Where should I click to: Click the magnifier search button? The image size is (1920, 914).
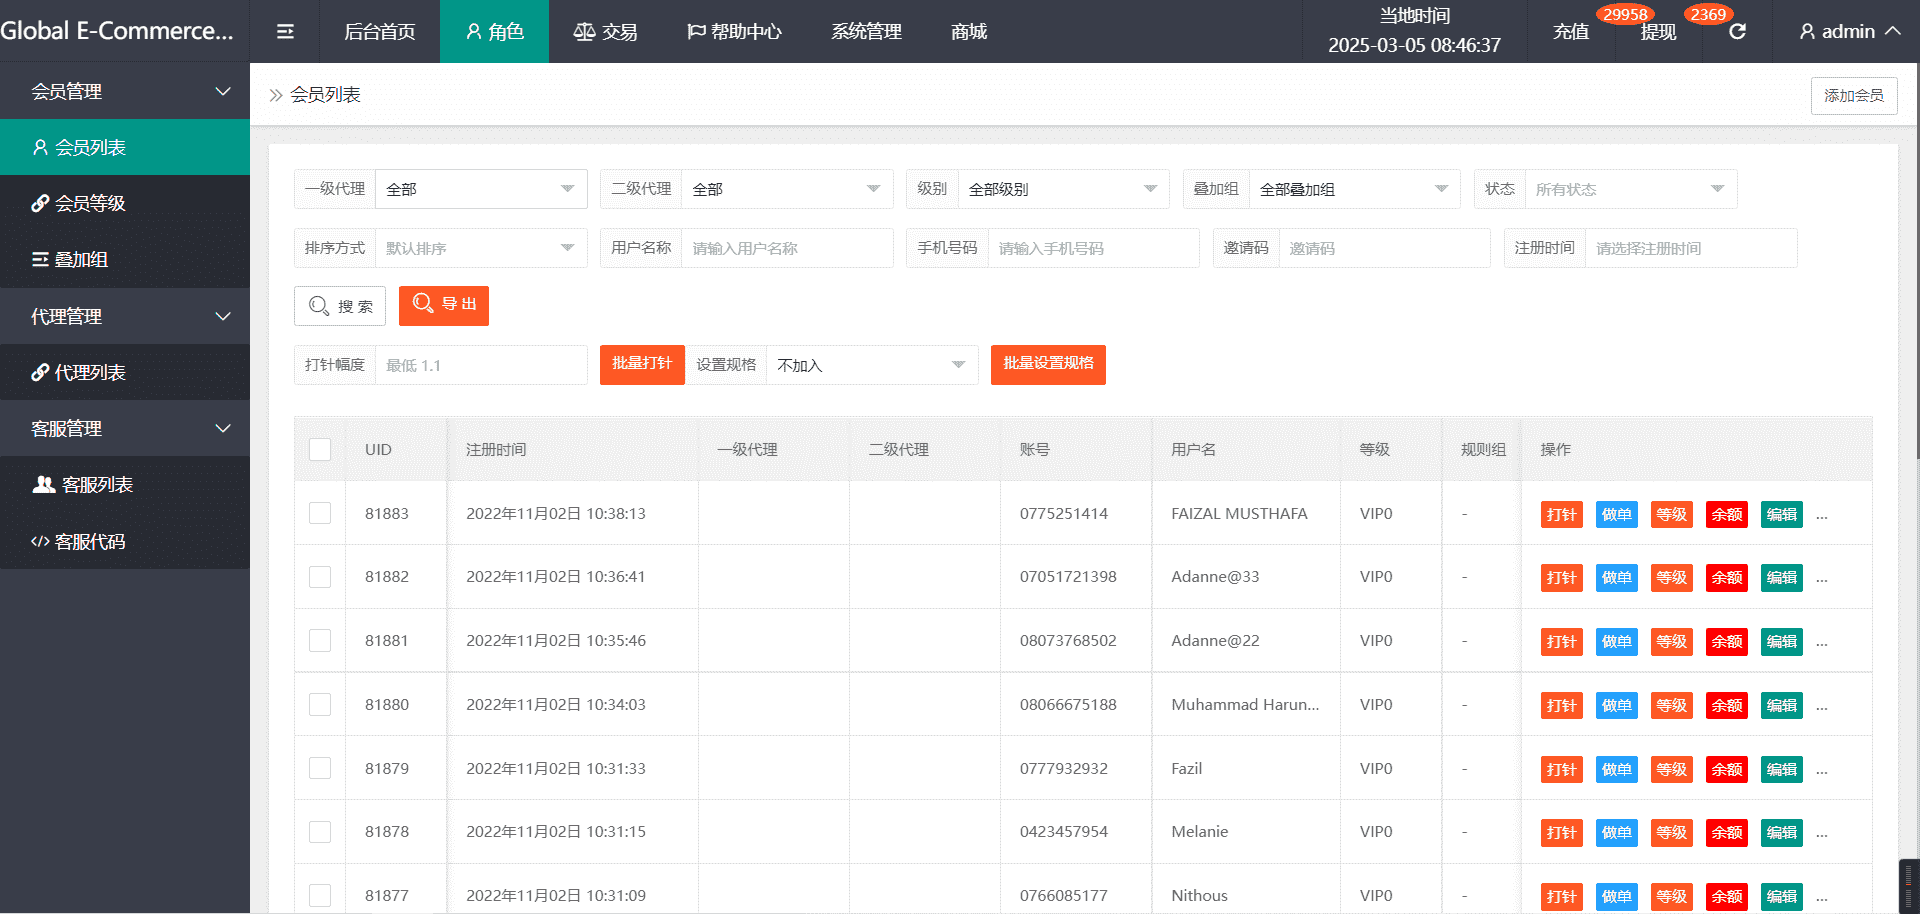340,306
